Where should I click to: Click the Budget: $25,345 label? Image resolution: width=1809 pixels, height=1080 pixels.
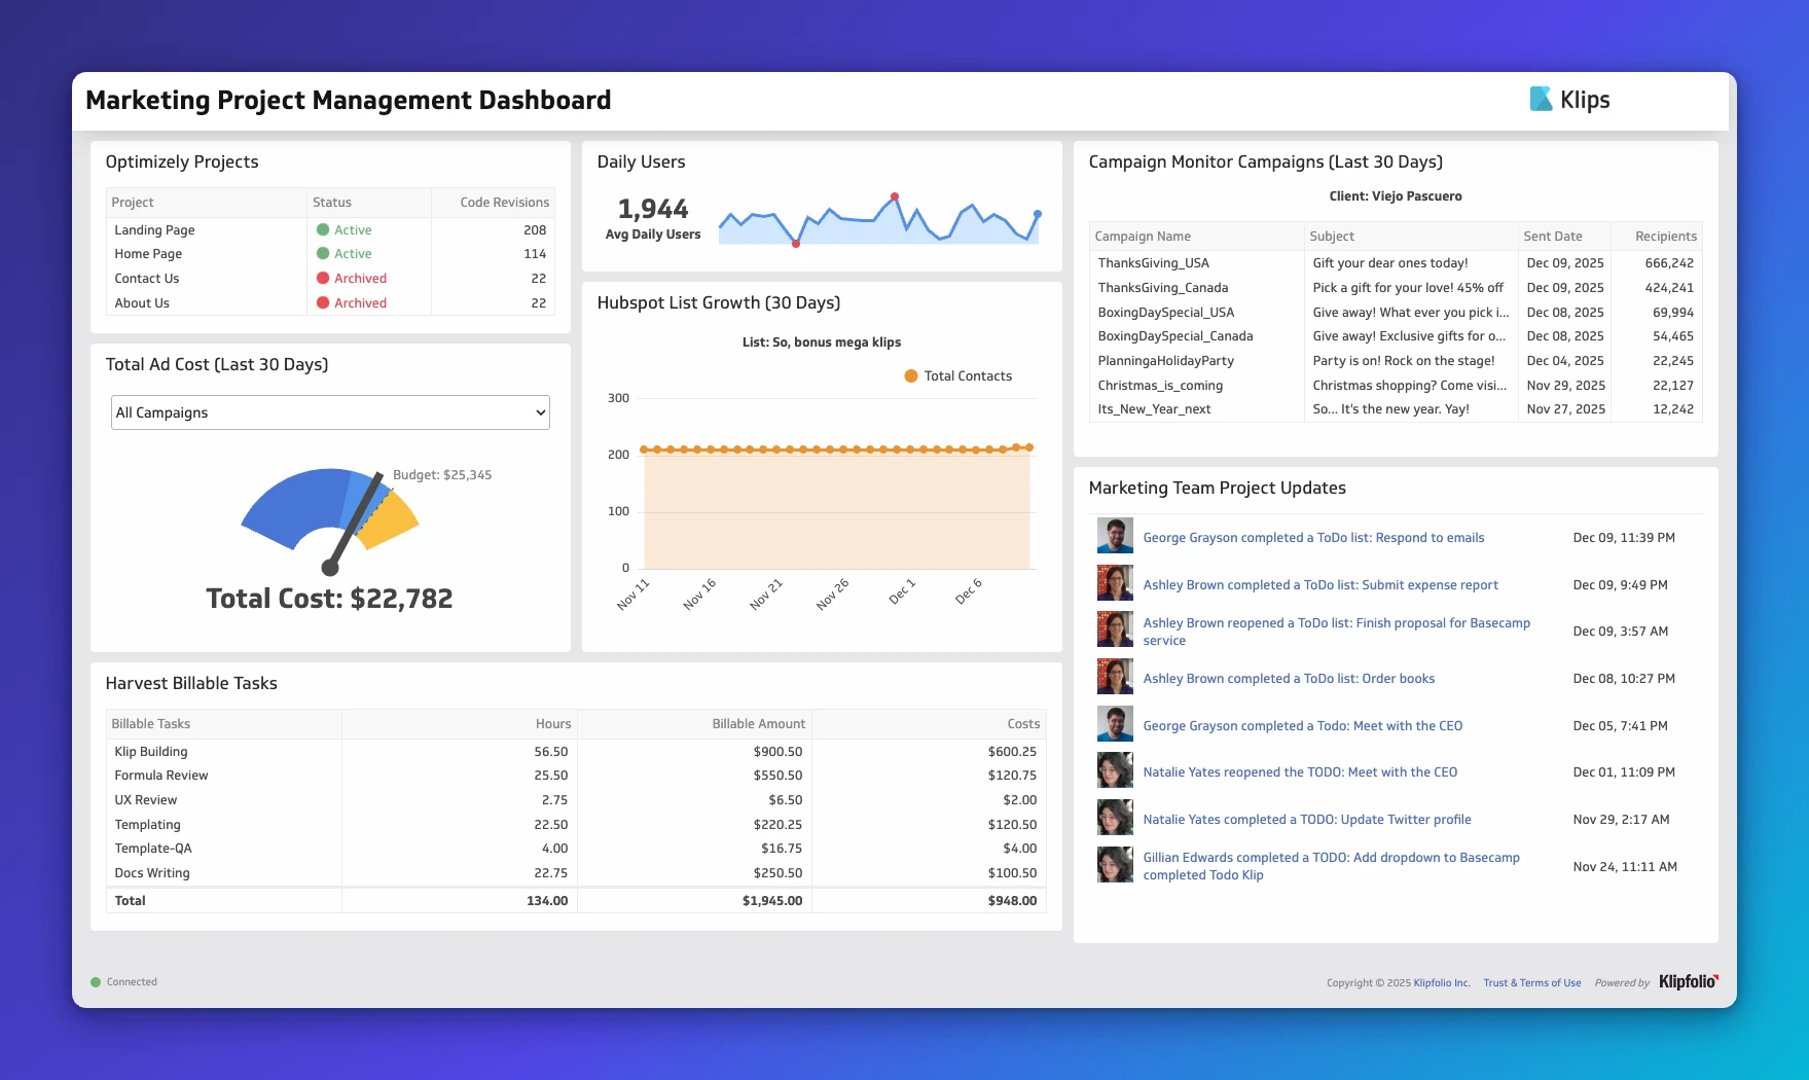[442, 475]
